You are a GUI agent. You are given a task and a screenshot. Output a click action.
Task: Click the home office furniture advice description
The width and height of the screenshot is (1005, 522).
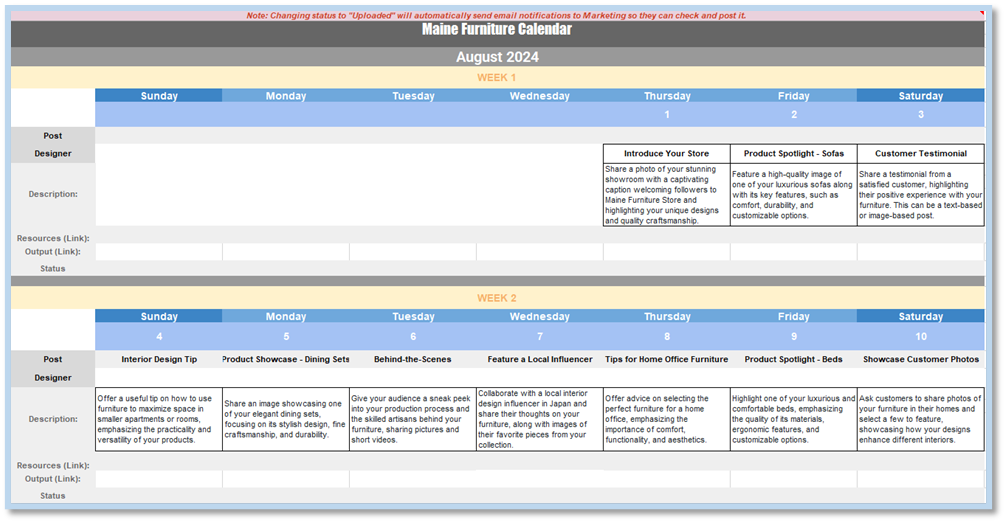click(667, 419)
